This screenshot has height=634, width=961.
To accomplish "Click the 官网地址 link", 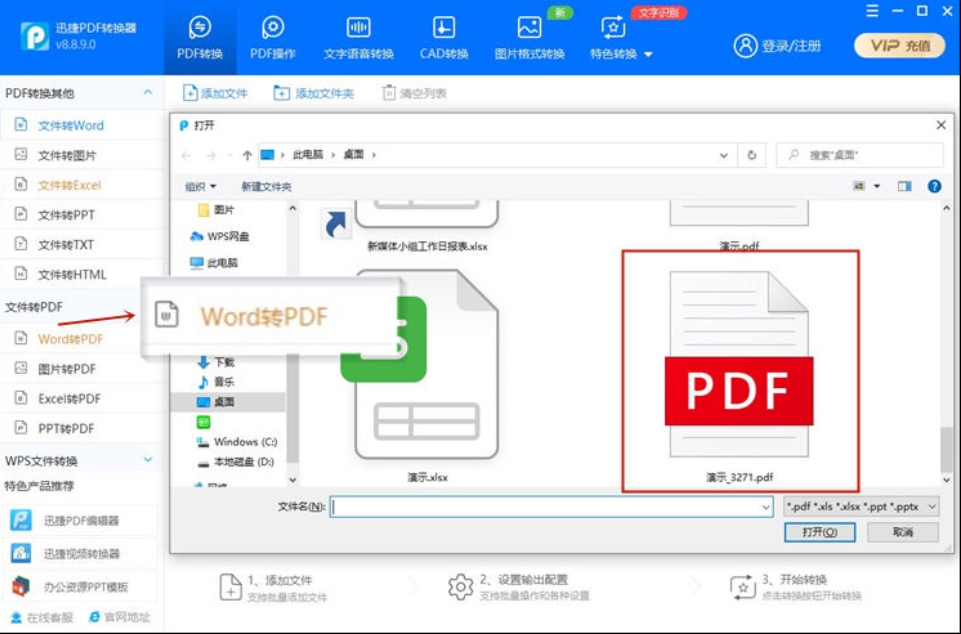I will click(120, 617).
